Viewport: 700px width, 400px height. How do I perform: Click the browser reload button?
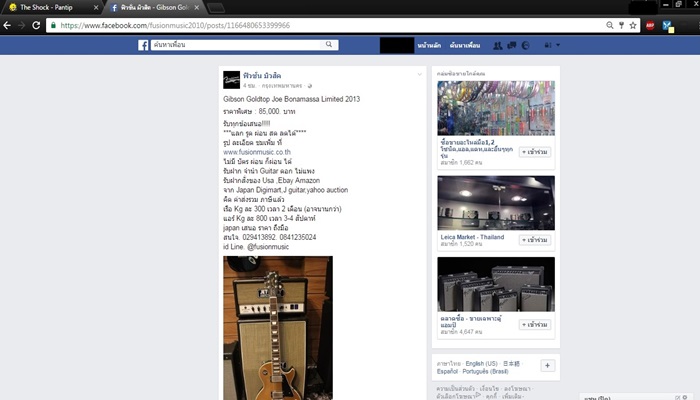click(36, 25)
